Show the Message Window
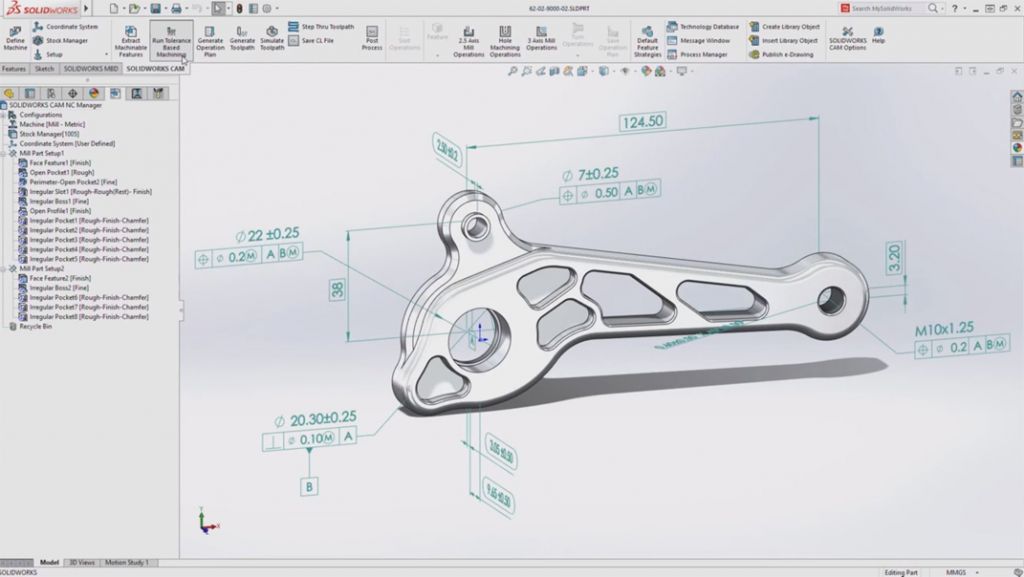 pos(706,40)
